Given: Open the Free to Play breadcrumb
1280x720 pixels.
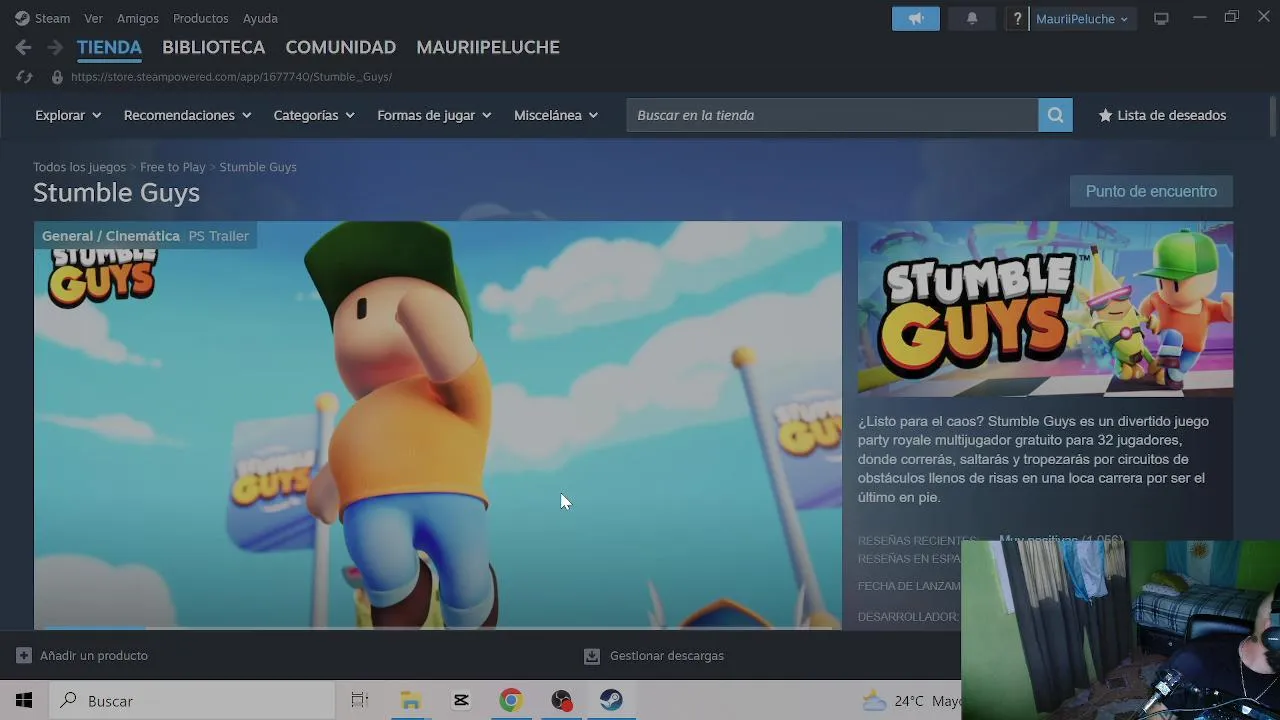Looking at the screenshot, I should click(x=172, y=167).
